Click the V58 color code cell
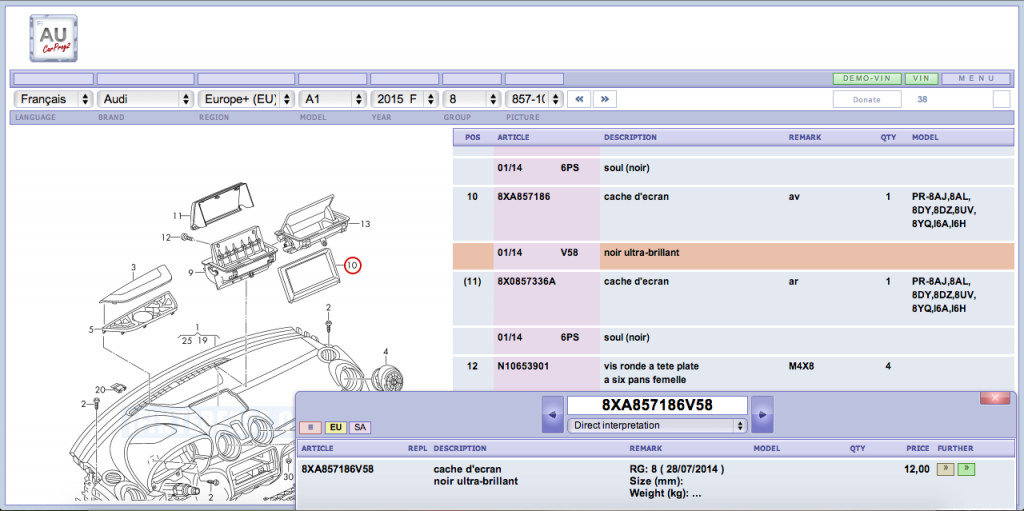The height and width of the screenshot is (511, 1024). coord(569,252)
